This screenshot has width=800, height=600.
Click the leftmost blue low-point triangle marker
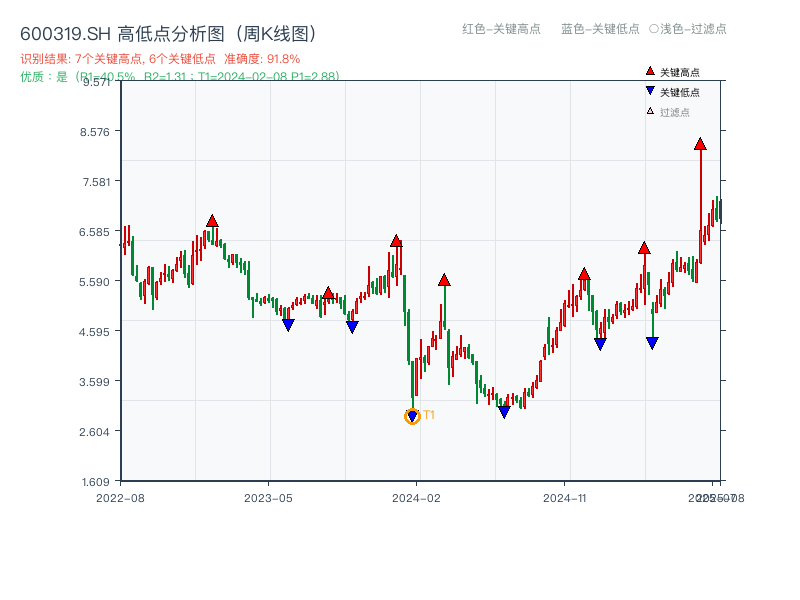coord(288,325)
